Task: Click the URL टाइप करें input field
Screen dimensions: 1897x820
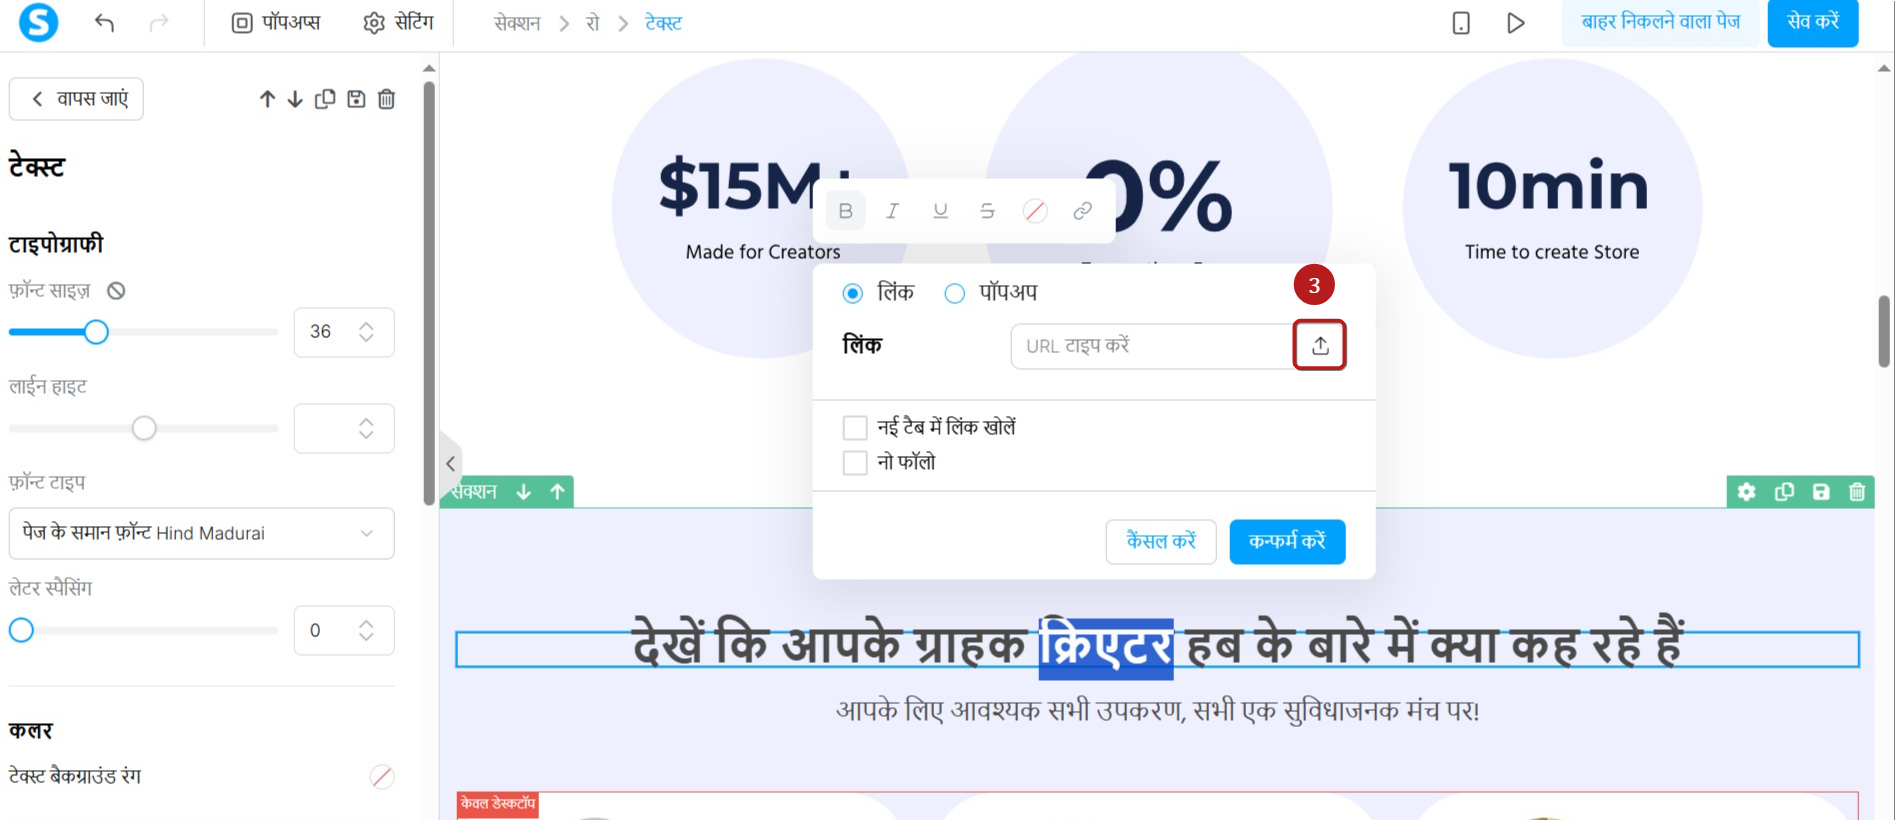Action: point(1152,346)
